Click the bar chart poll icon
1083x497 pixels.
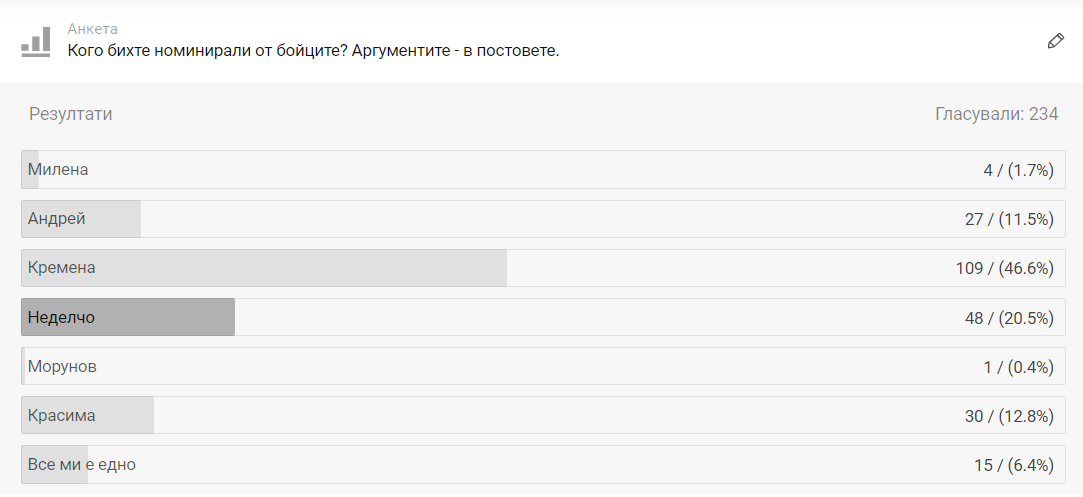pos(36,41)
